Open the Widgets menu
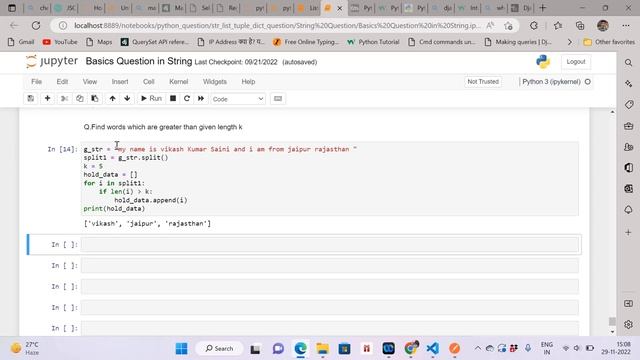 point(215,82)
